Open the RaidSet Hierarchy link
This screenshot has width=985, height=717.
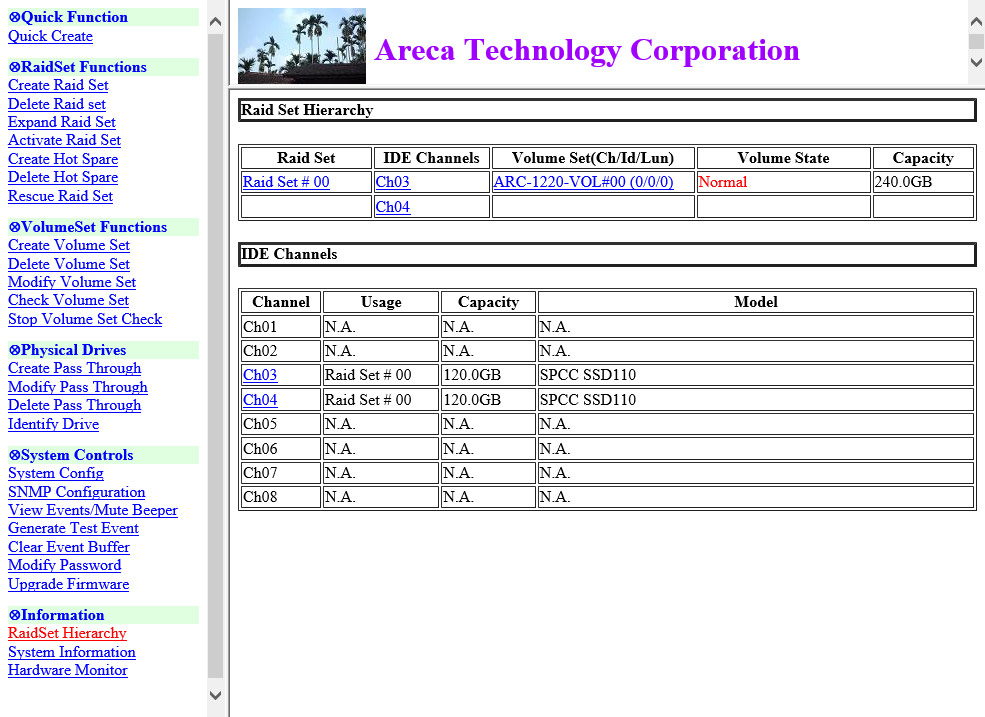67,634
